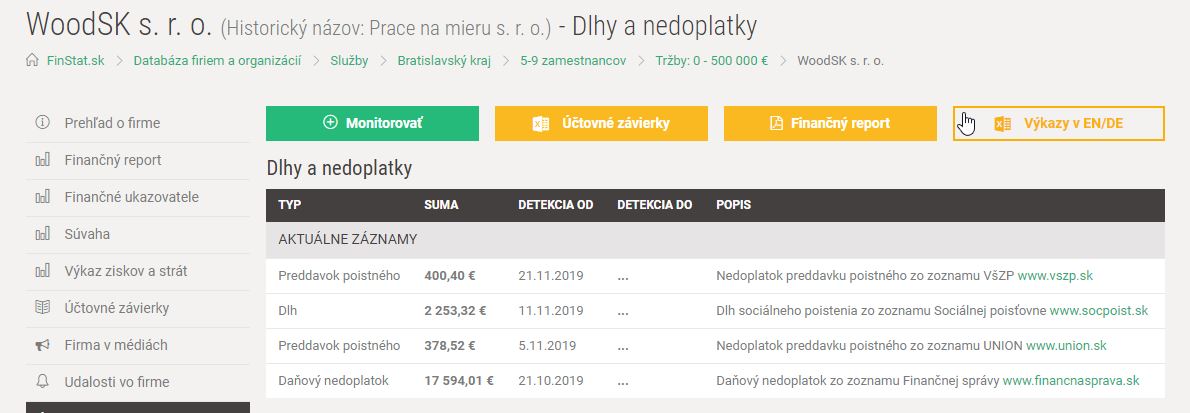
Task: Click the SUMA column header
Action: pyautogui.click(x=441, y=205)
